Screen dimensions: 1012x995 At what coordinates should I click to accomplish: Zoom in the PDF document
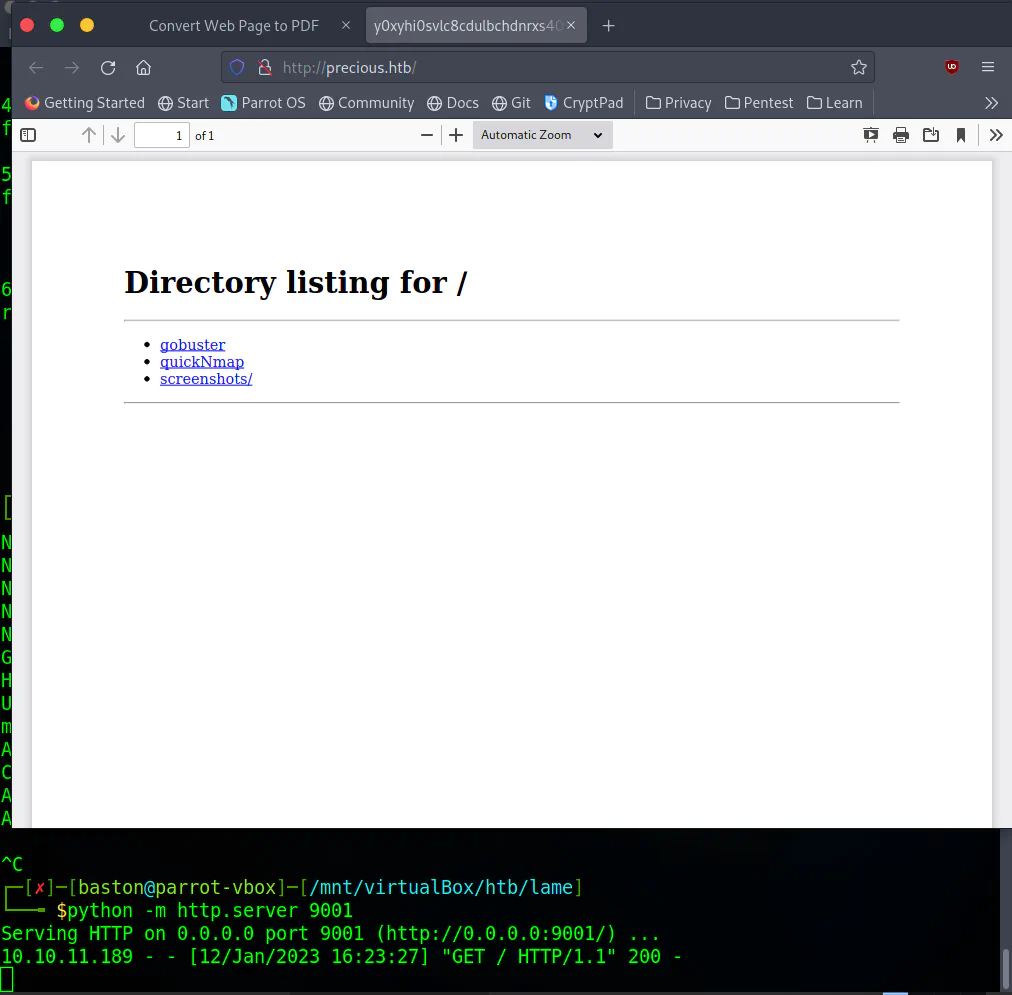(456, 135)
